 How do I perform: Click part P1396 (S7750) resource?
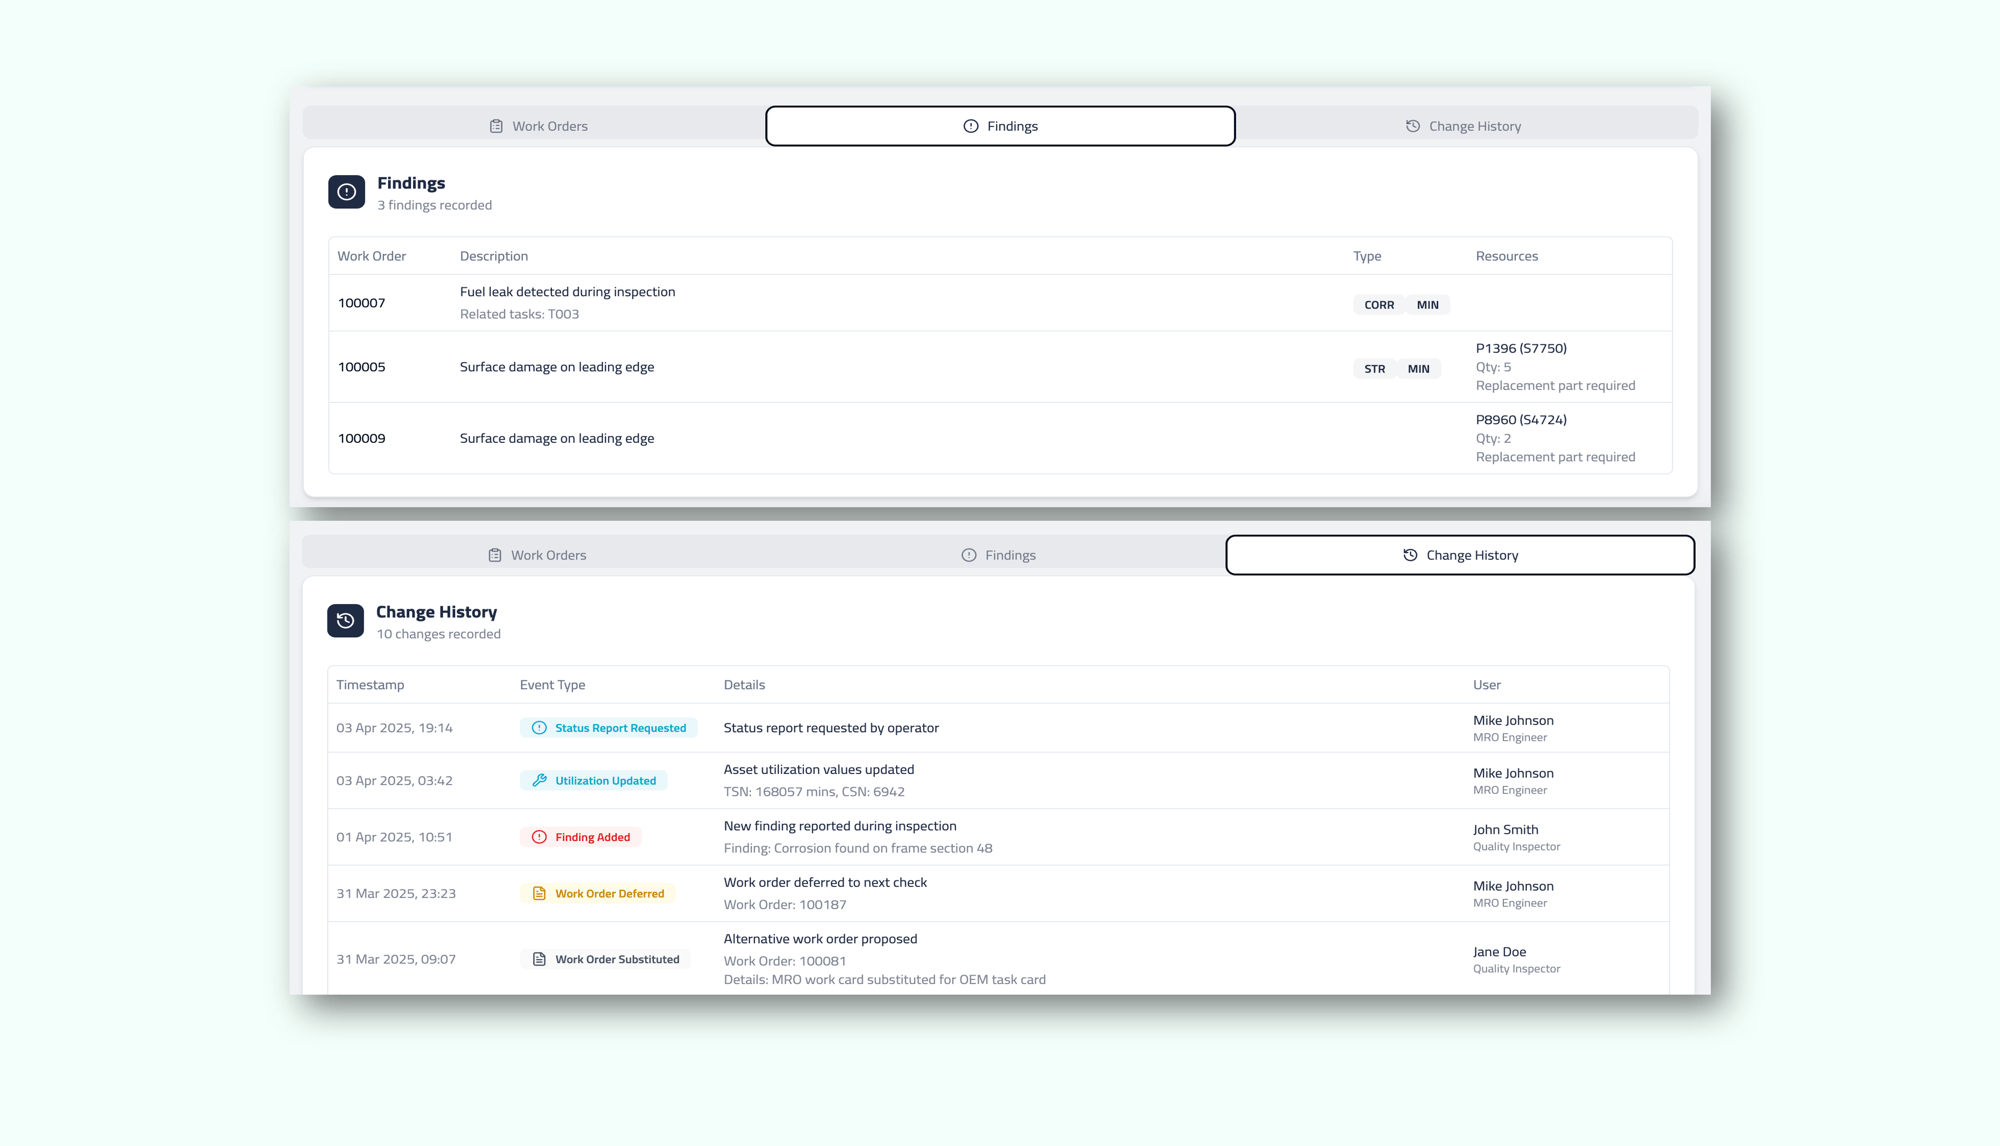1520,348
